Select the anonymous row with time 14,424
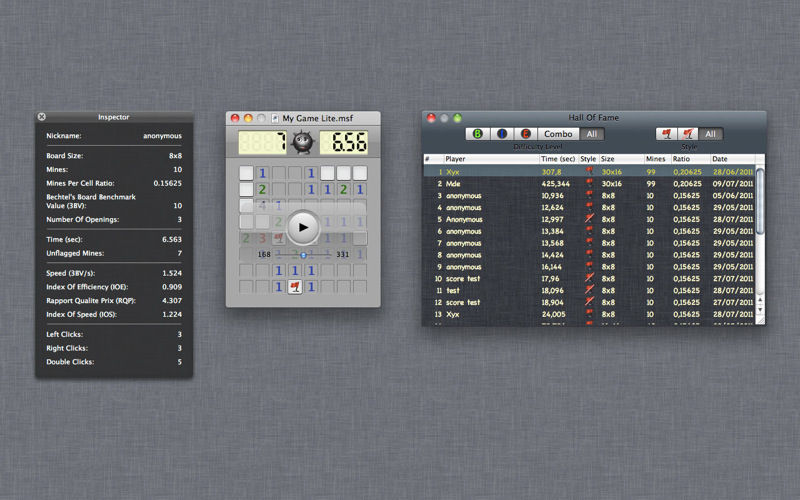 coord(589,255)
